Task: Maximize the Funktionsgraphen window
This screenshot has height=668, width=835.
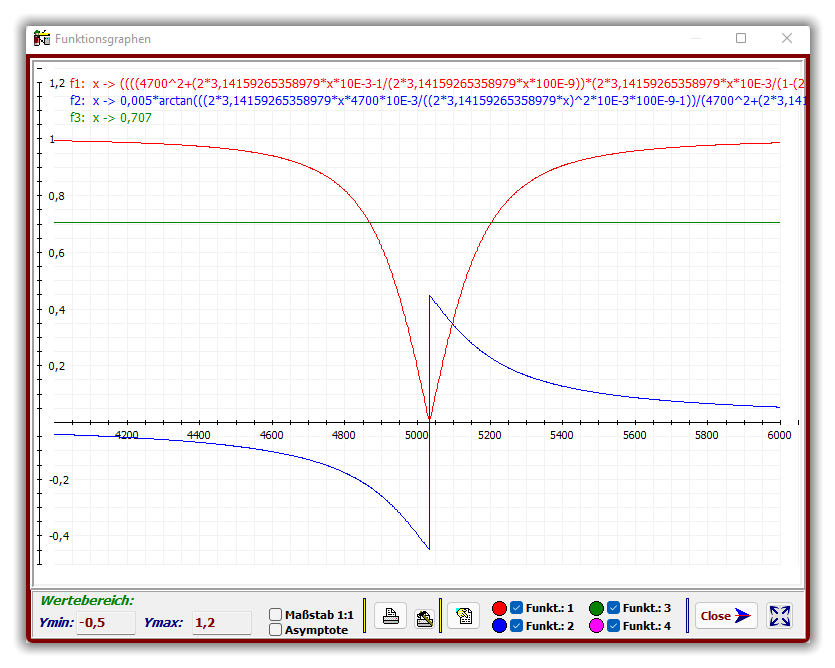Action: pos(741,38)
